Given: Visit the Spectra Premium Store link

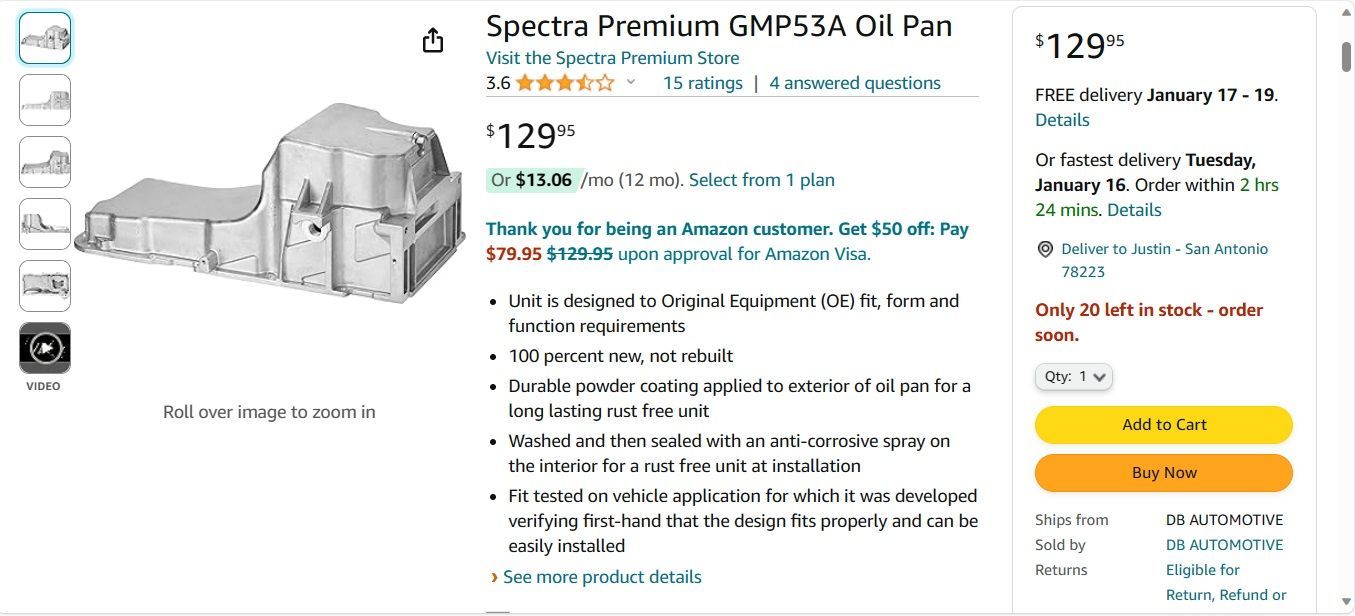Looking at the screenshot, I should (612, 58).
